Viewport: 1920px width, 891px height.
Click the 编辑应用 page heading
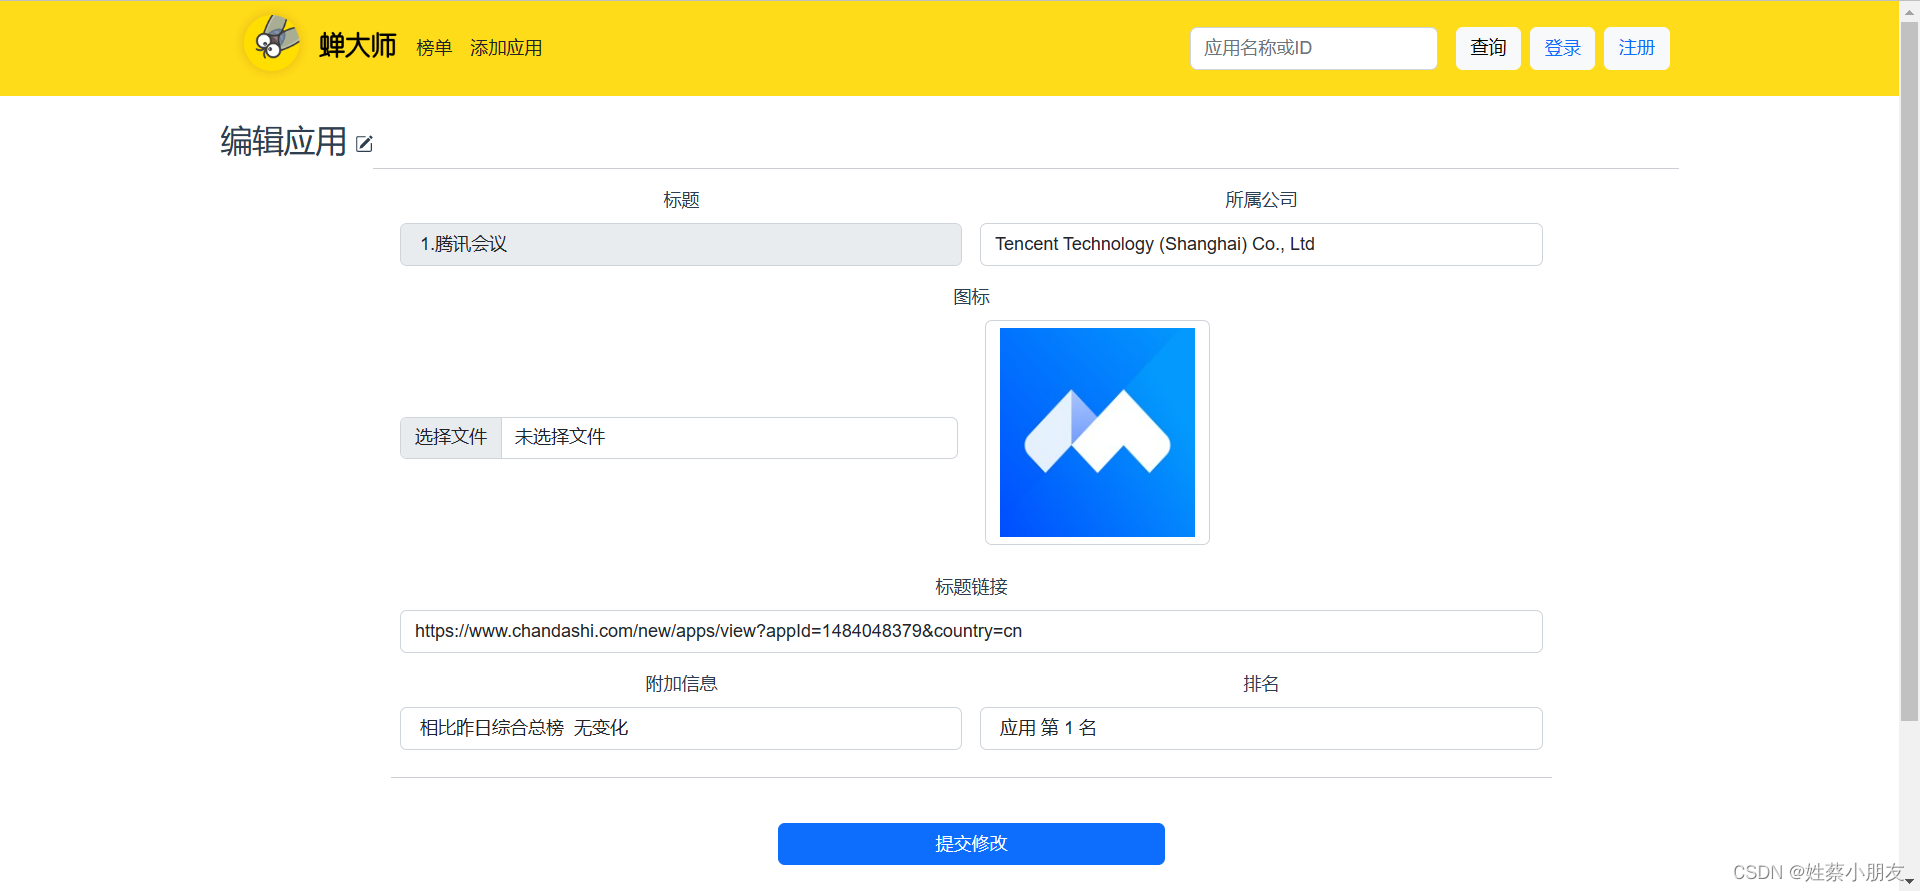pyautogui.click(x=283, y=142)
